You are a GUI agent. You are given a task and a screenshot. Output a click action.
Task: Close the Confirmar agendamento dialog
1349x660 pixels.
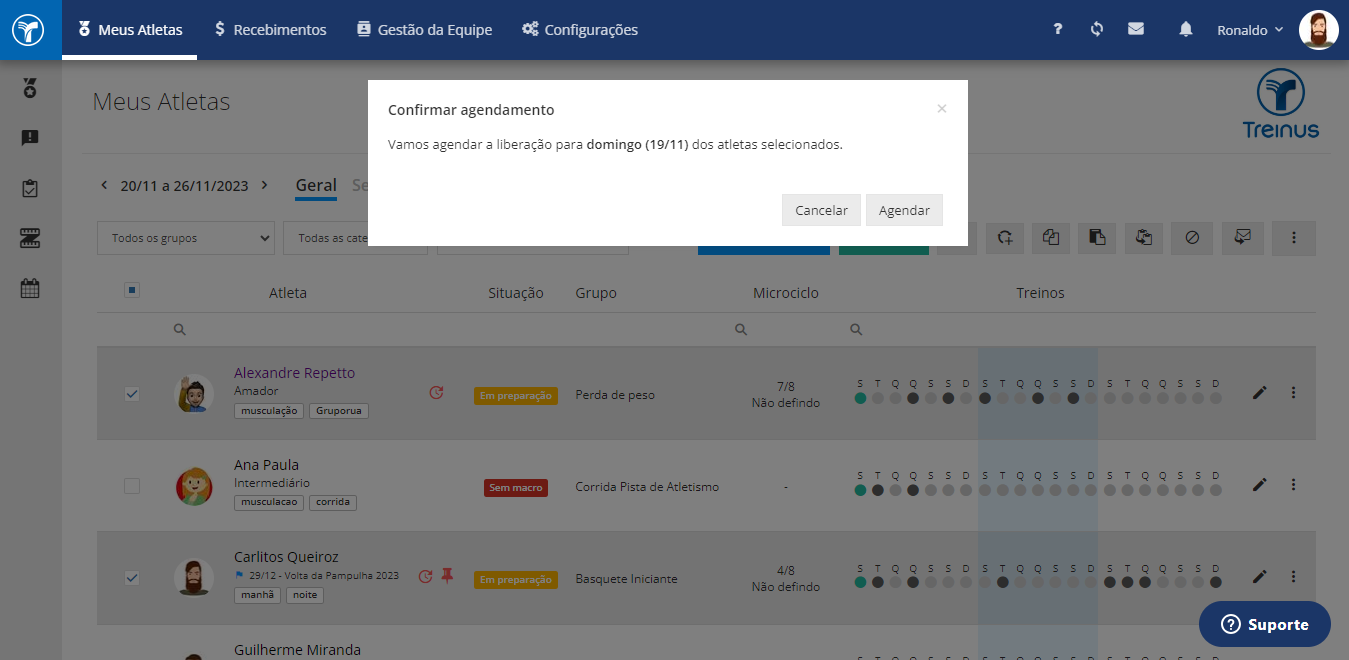pos(941,109)
